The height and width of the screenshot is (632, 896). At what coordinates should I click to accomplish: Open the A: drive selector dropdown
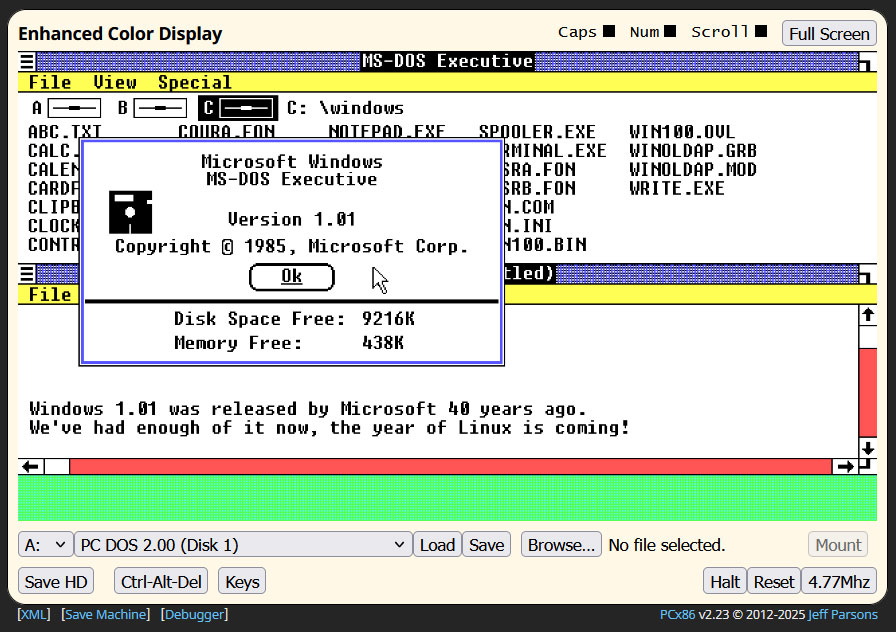45,544
